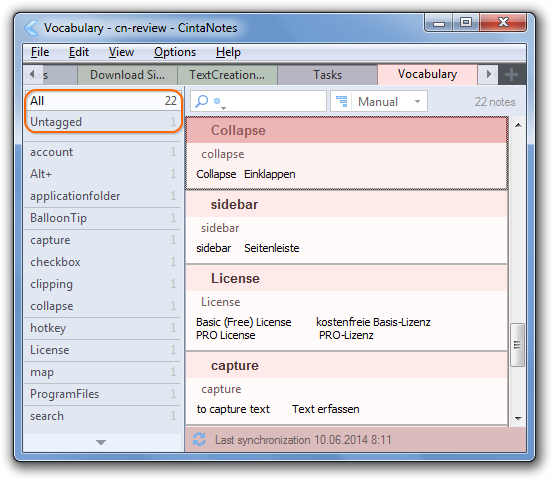Click kostenfreie Basis-Lizenz text
The width and height of the screenshot is (553, 481).
(373, 322)
